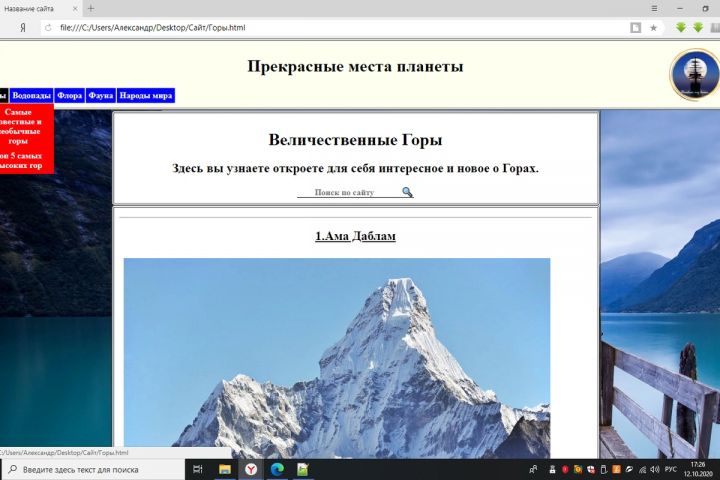
Task: Click the left green download arrow extension
Action: click(x=681, y=28)
